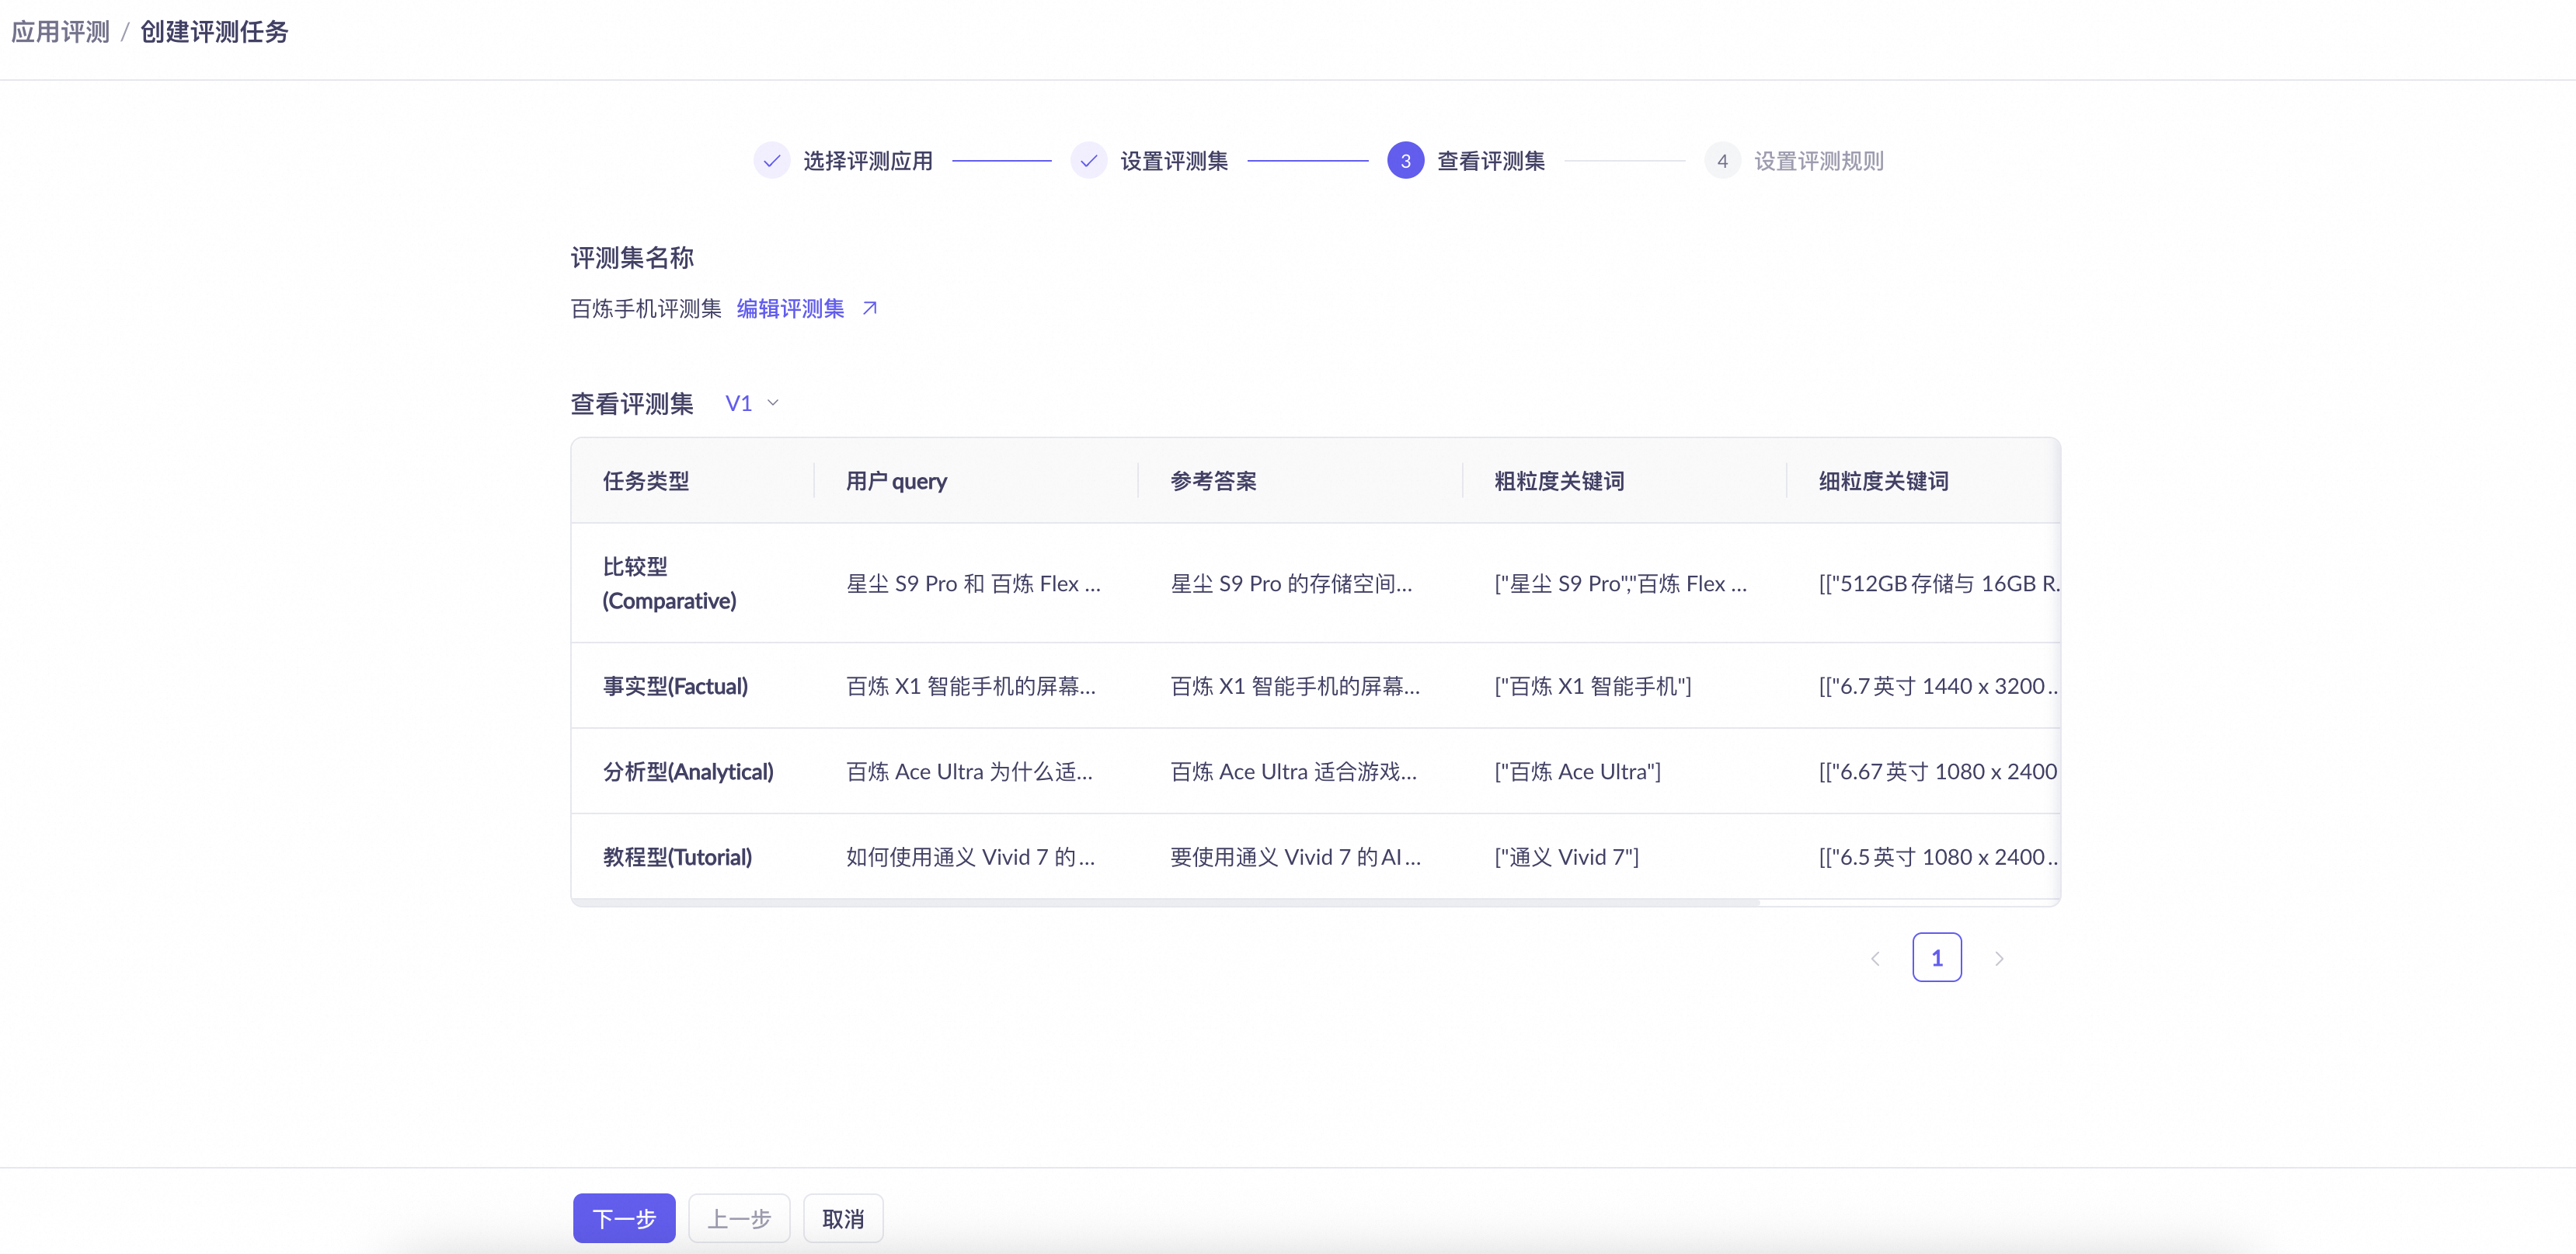This screenshot has height=1254, width=2576.
Task: Select the 比较型(Comparative) table row
Action: pyautogui.click(x=670, y=583)
